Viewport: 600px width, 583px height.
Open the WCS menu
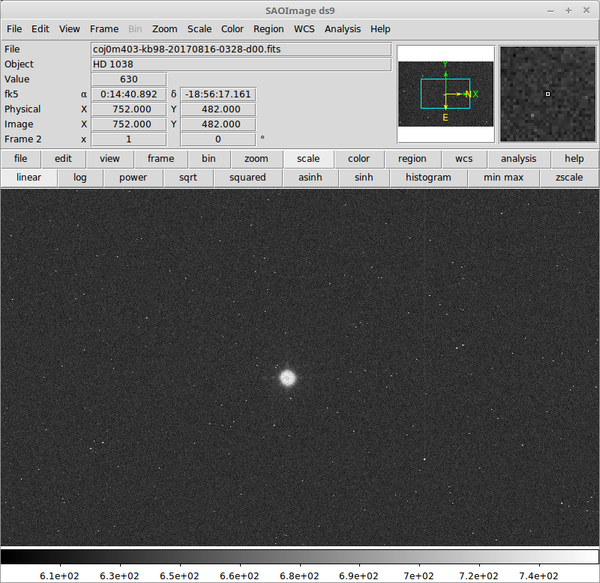pyautogui.click(x=304, y=29)
